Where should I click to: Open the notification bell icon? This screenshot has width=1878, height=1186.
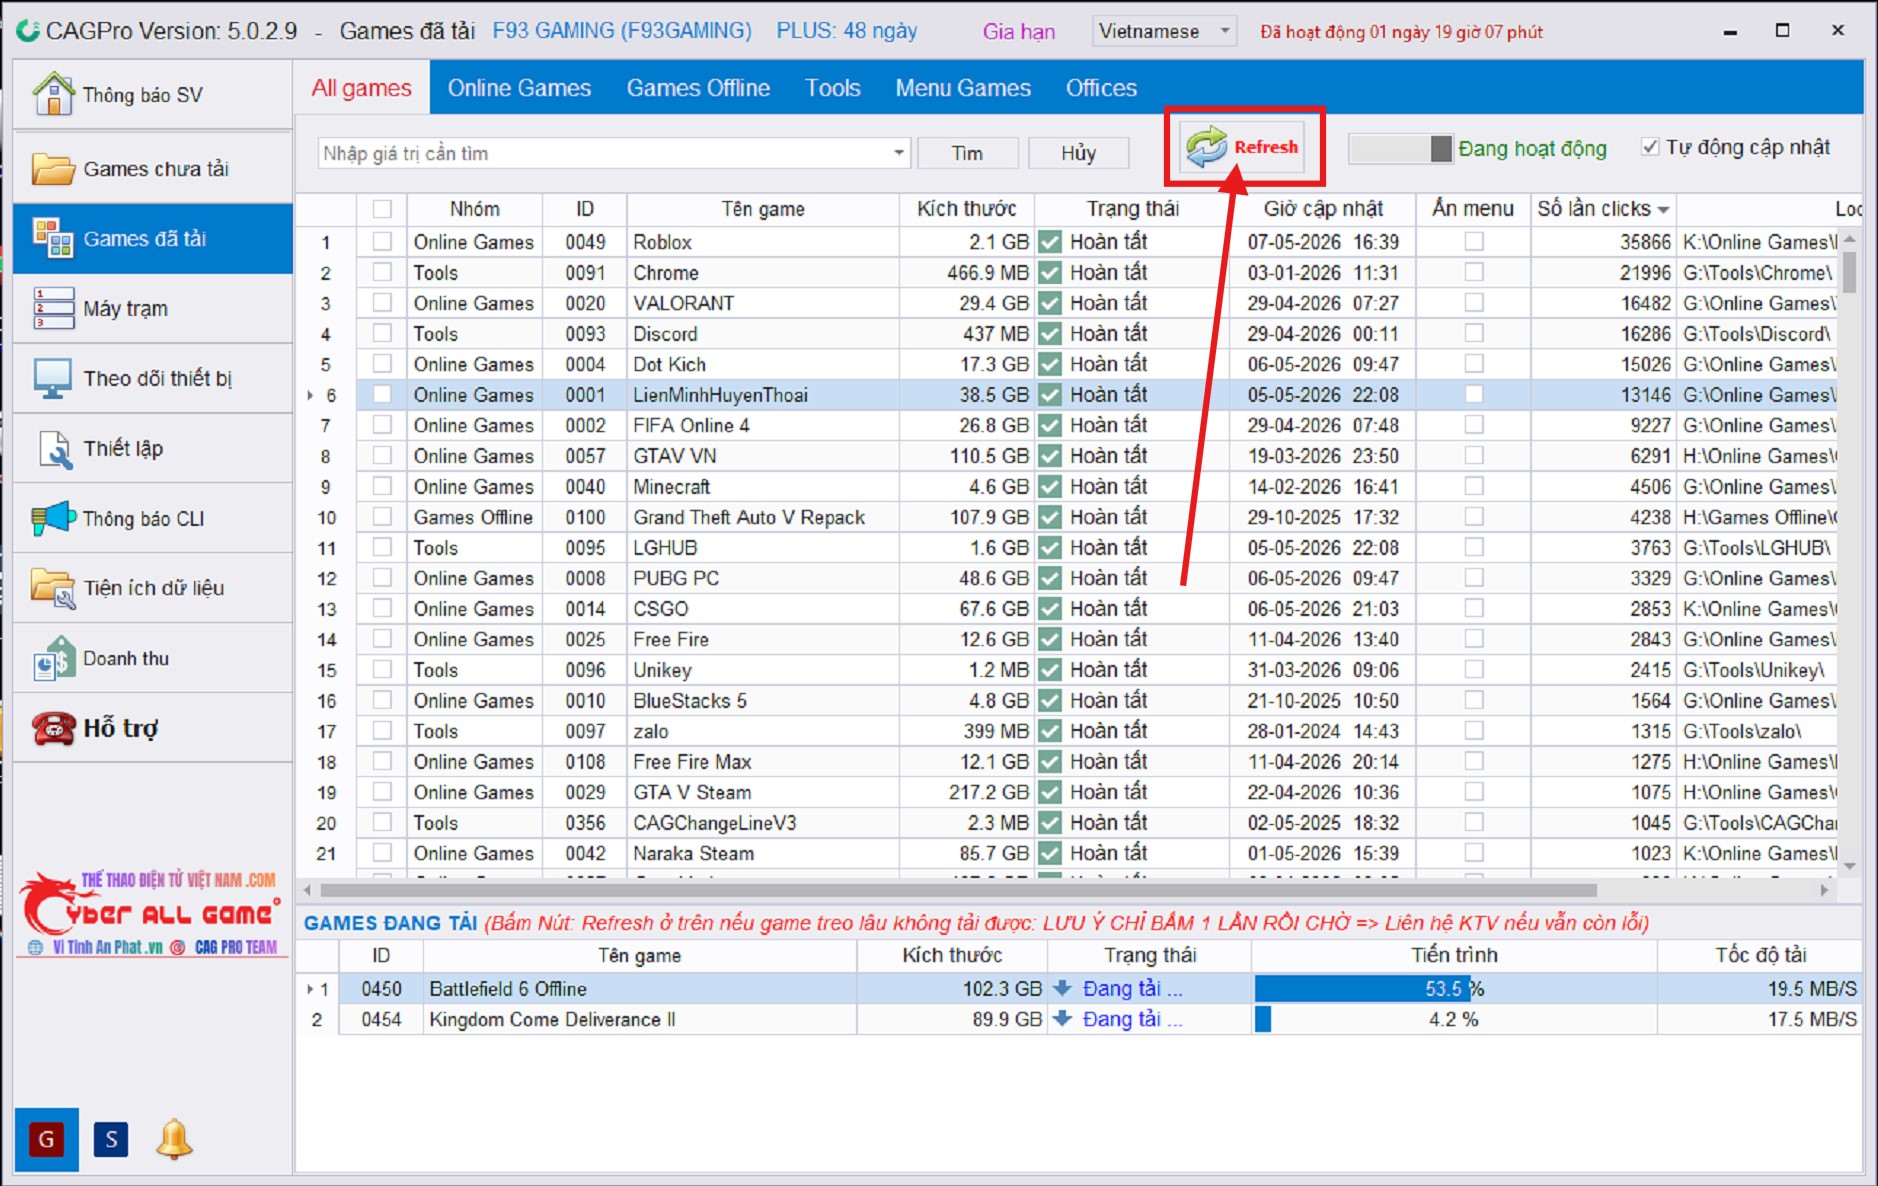coord(174,1138)
